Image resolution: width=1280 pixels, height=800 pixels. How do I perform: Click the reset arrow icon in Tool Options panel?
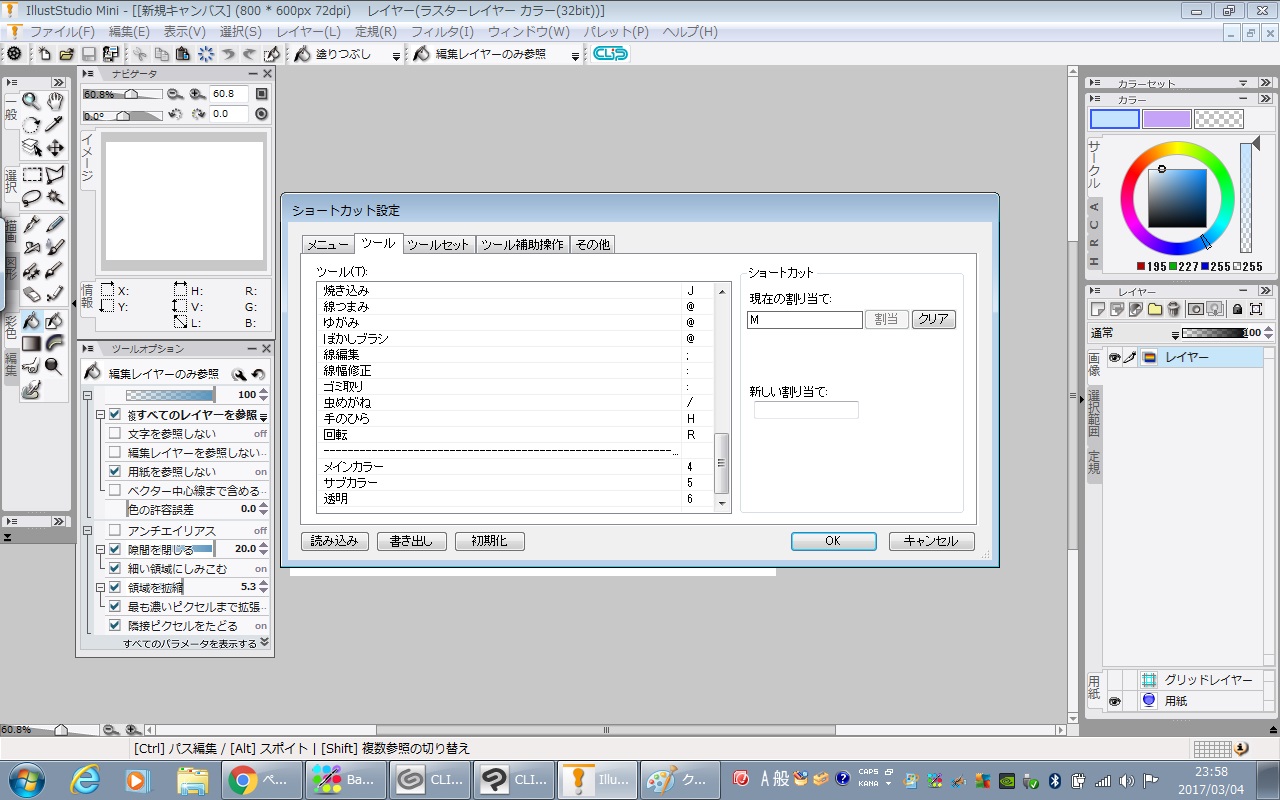click(258, 374)
